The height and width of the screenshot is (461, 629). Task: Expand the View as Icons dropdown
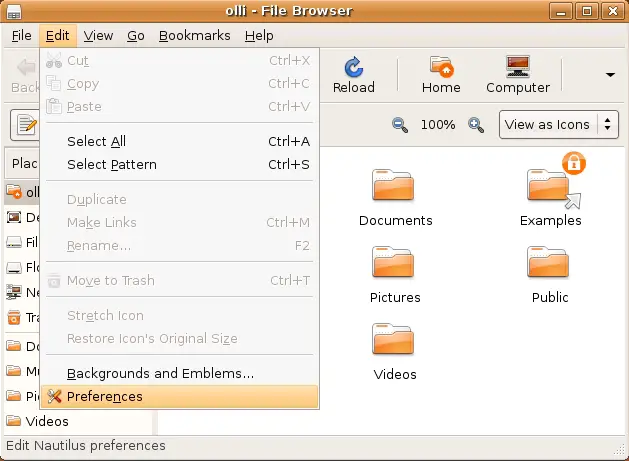pos(559,125)
